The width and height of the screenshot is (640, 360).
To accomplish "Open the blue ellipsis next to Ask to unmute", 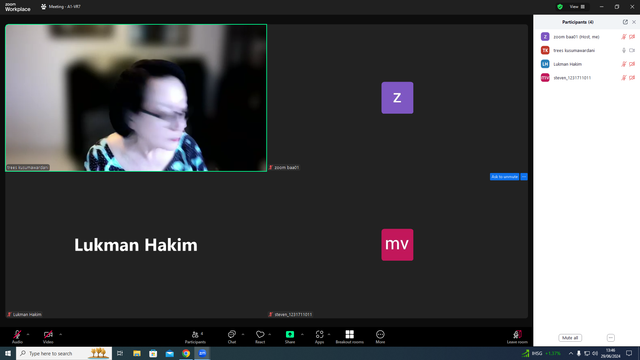I will [x=524, y=177].
